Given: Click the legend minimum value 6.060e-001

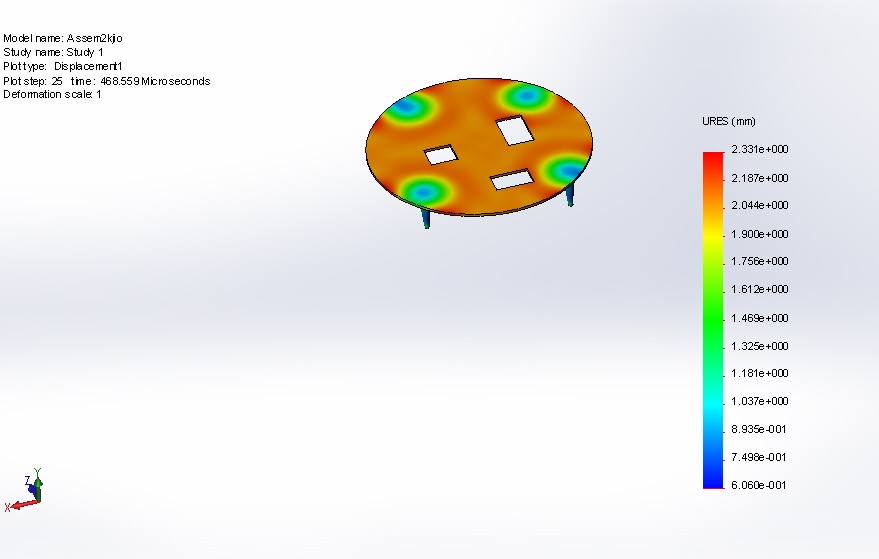Looking at the screenshot, I should 758,485.
